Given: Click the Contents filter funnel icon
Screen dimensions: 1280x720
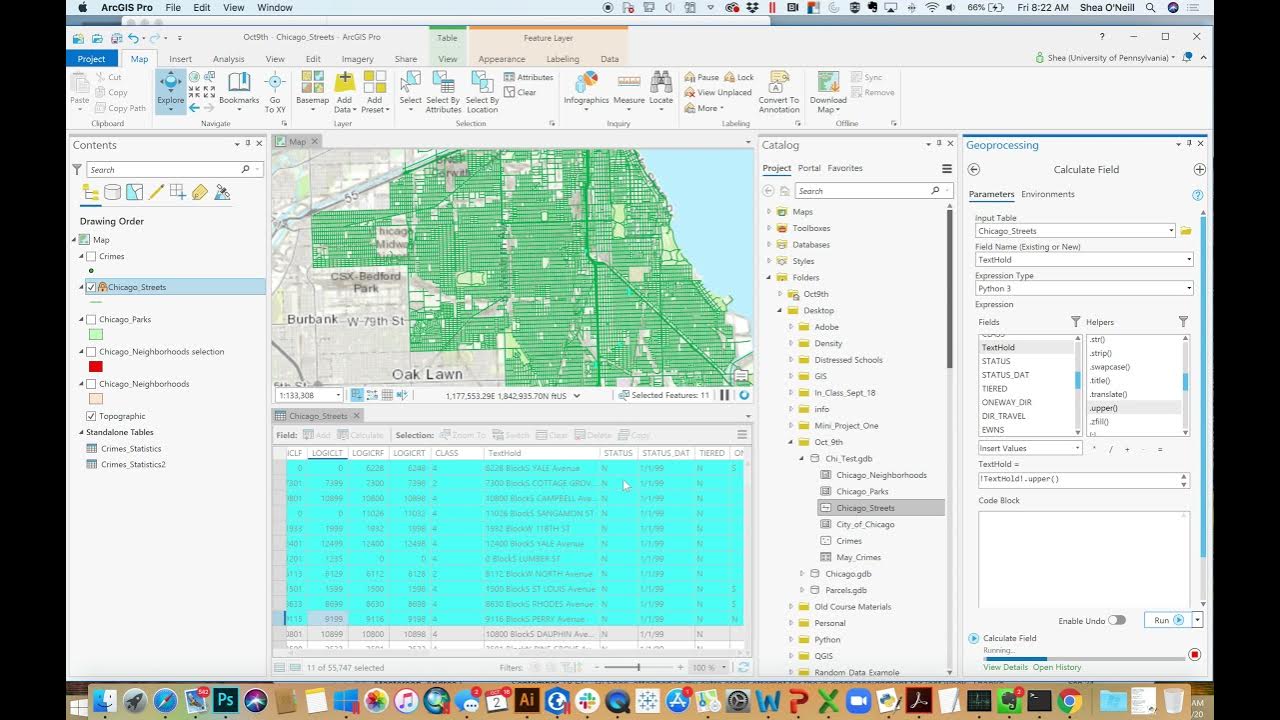Looking at the screenshot, I should pyautogui.click(x=78, y=169).
